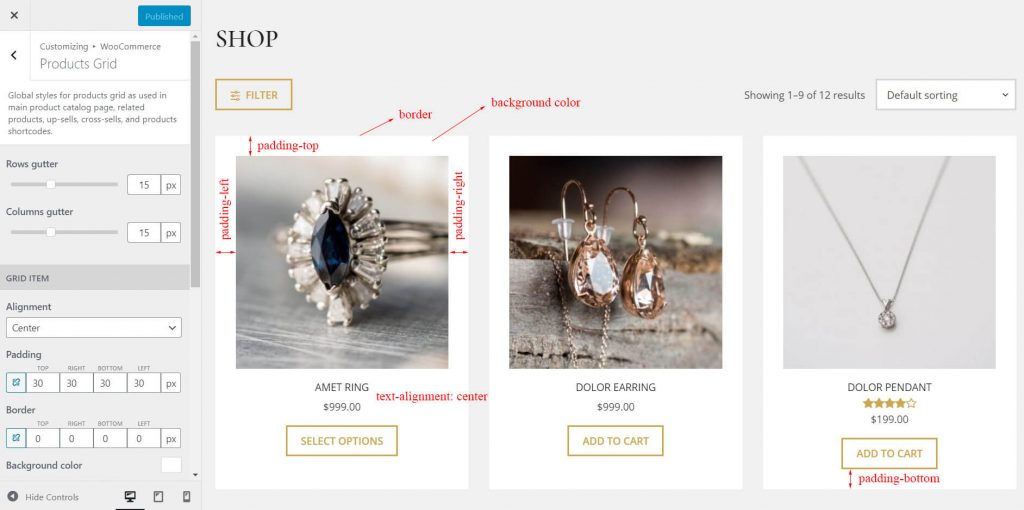Open the product Filter button

click(253, 95)
